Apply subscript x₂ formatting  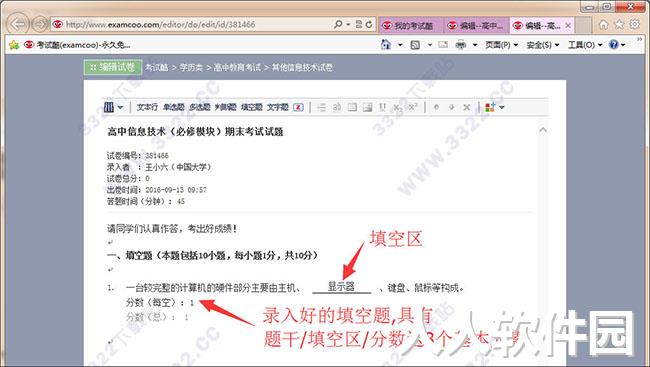coord(397,107)
